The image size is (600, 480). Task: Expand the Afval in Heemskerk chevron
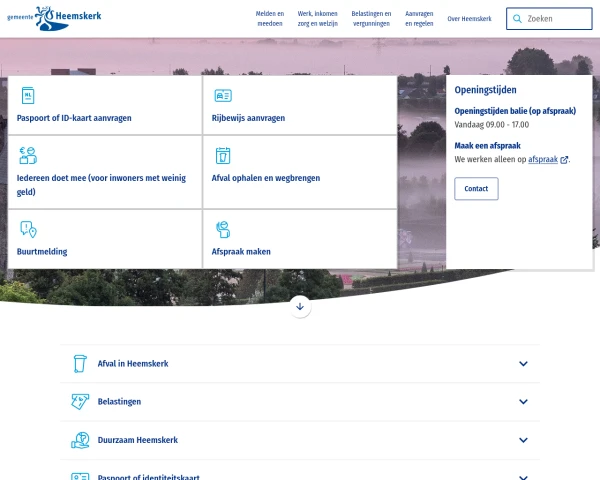pyautogui.click(x=523, y=364)
